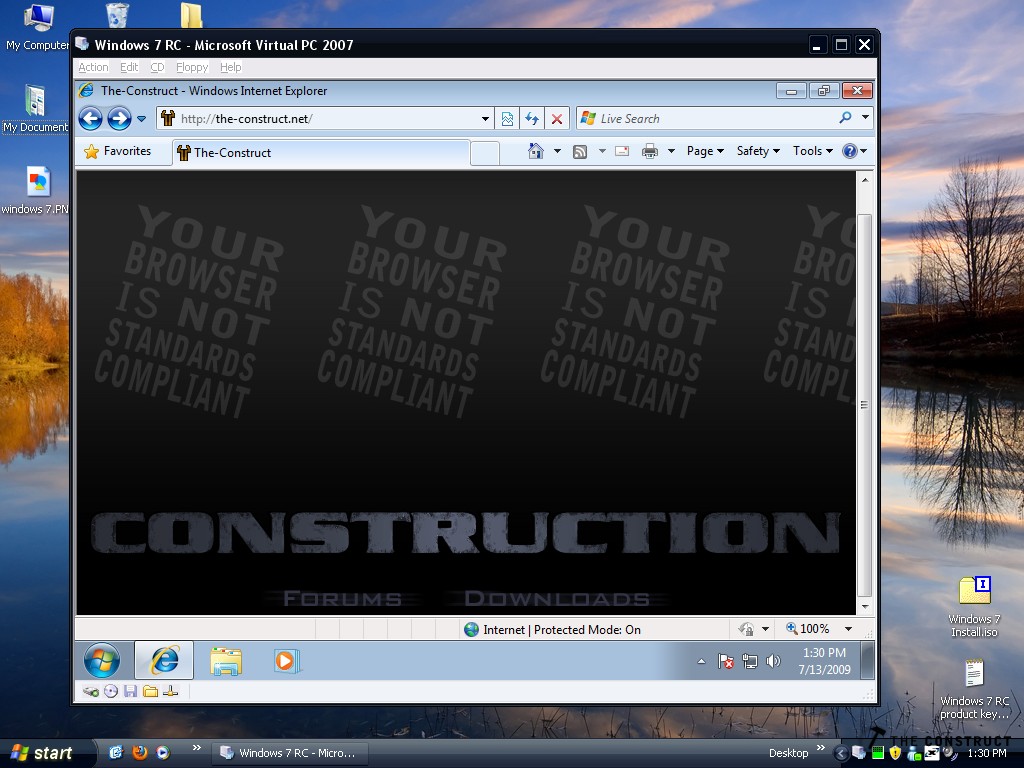Open the Help menu in Virtual PC
The image size is (1024, 768).
click(x=231, y=67)
